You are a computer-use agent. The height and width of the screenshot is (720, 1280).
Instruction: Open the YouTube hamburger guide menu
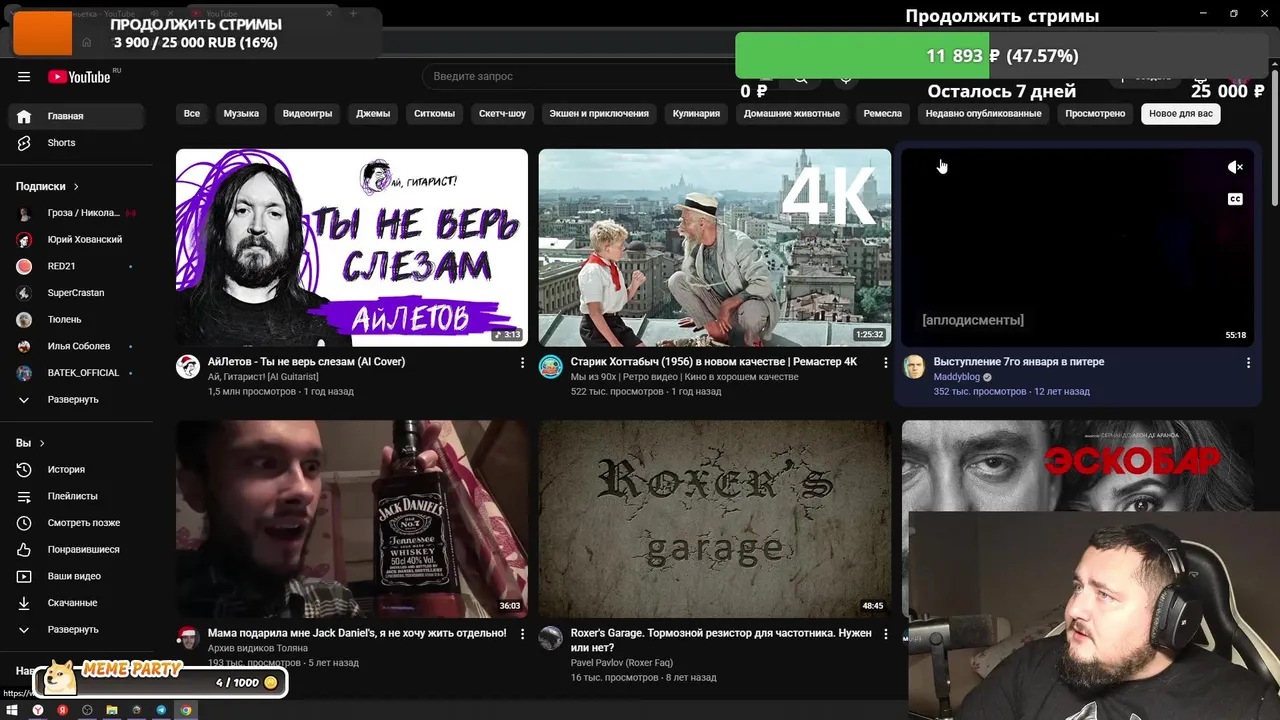(x=24, y=77)
